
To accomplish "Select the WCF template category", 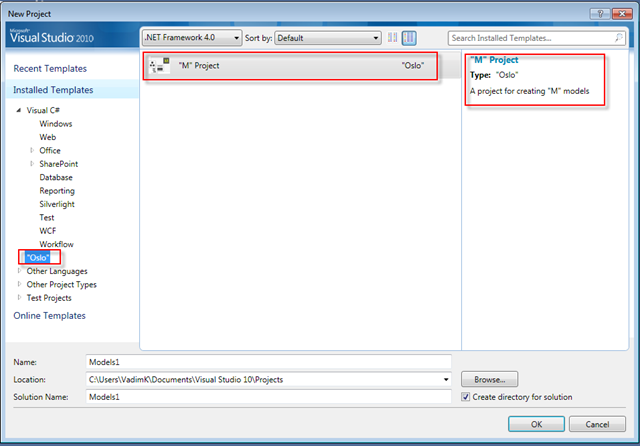I will [x=48, y=231].
